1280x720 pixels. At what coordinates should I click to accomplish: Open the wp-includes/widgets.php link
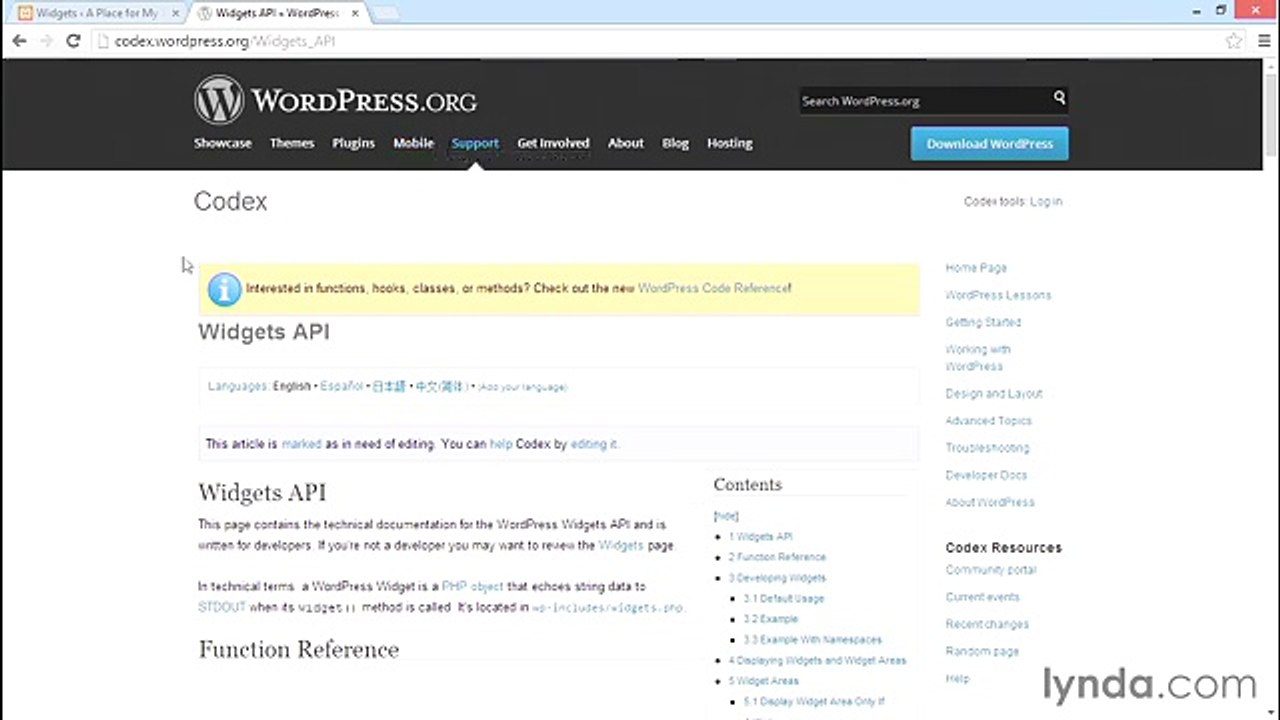click(x=607, y=607)
